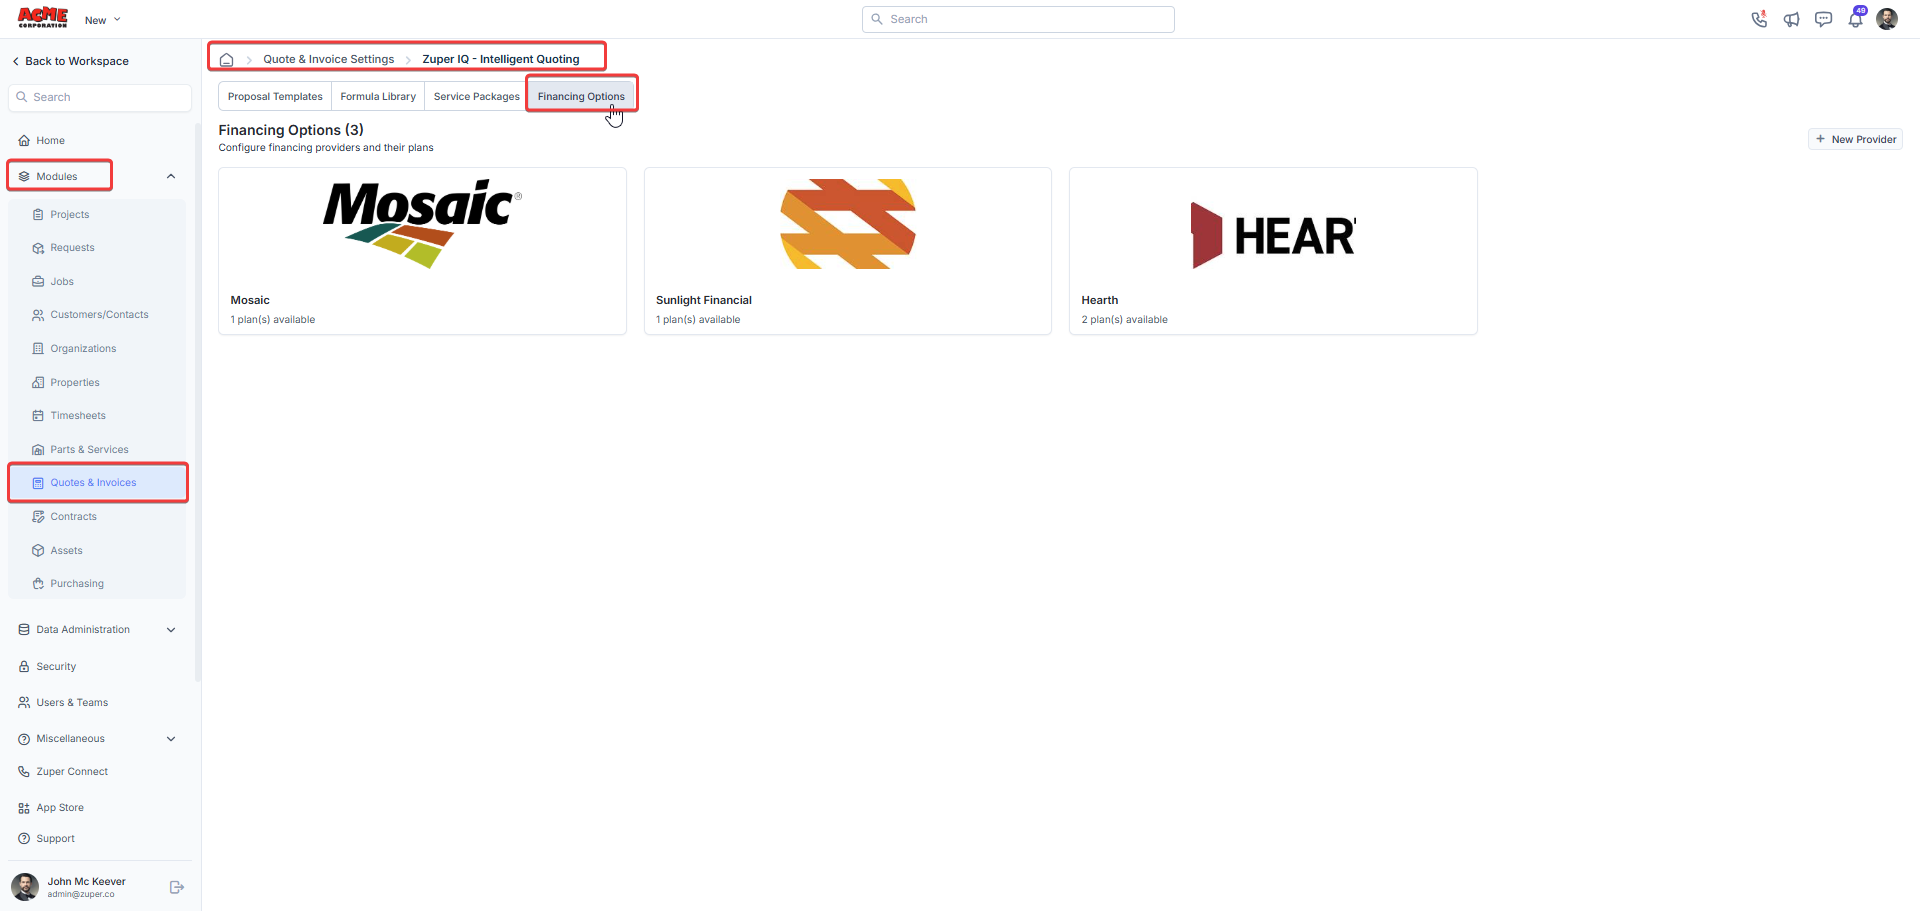Screen dimensions: 1920x911
Task: Open the Mosaic provider card
Action: click(x=422, y=251)
